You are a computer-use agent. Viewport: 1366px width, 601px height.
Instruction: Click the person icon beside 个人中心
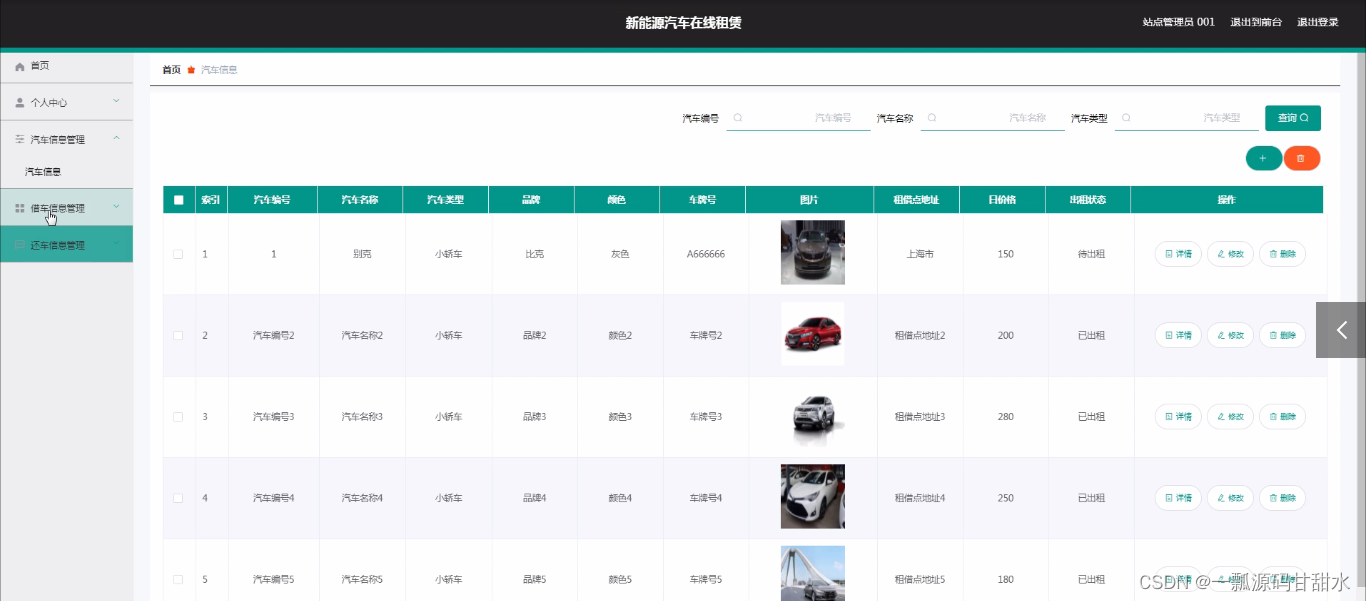tap(20, 102)
